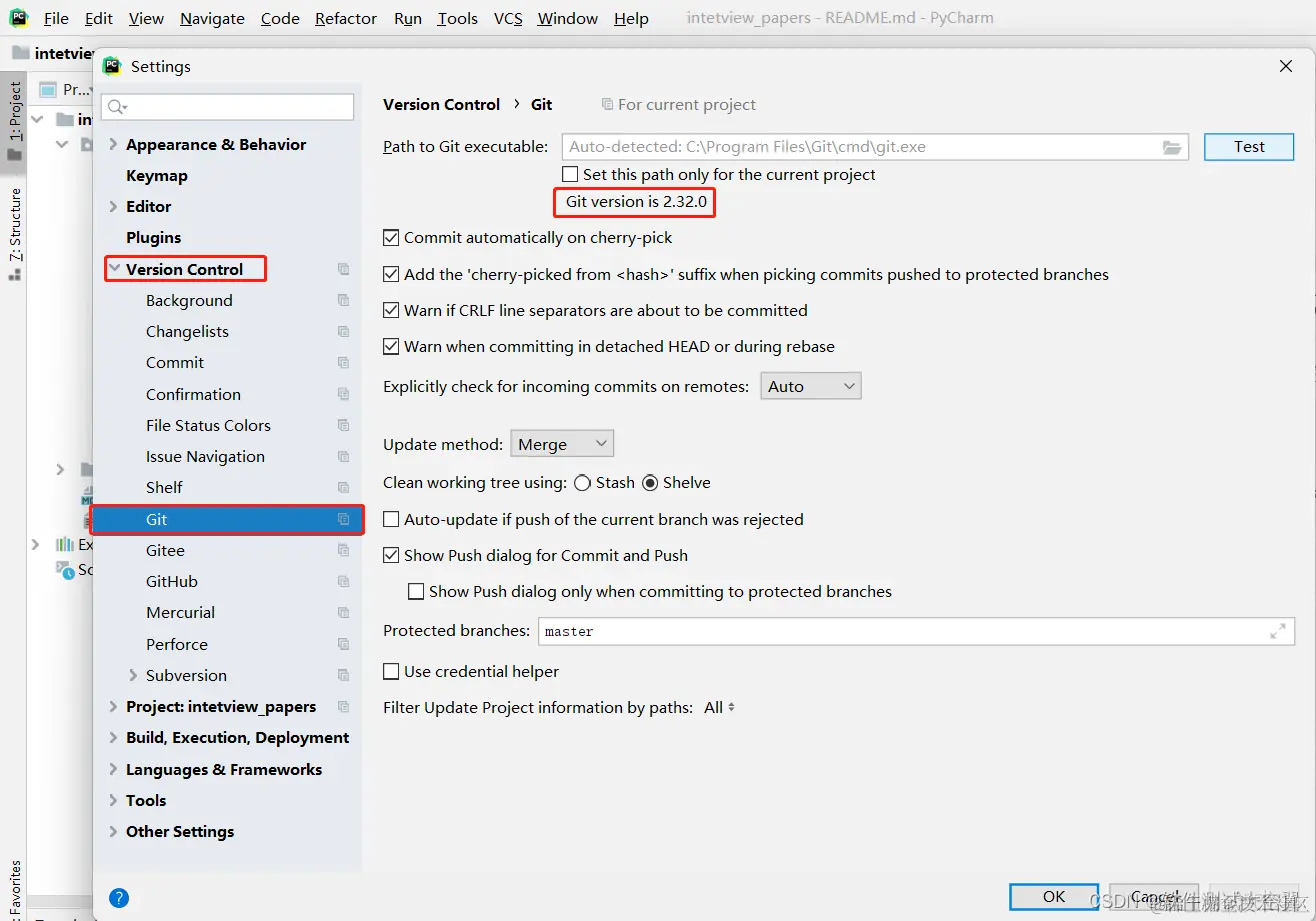Viewport: 1316px width, 921px height.
Task: Click the project-level icon next to Mercurial
Action: [x=343, y=613]
